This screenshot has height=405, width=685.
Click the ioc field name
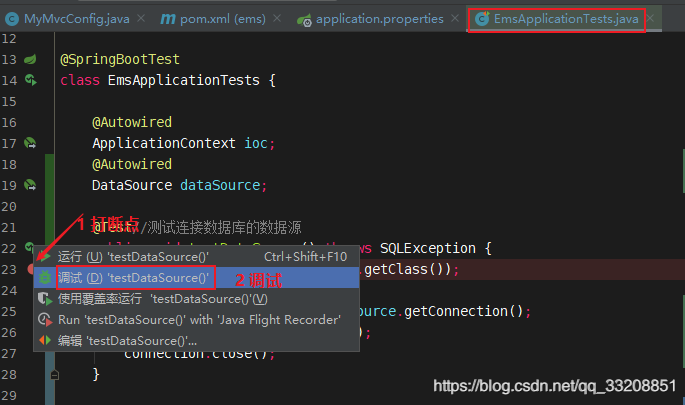click(256, 143)
